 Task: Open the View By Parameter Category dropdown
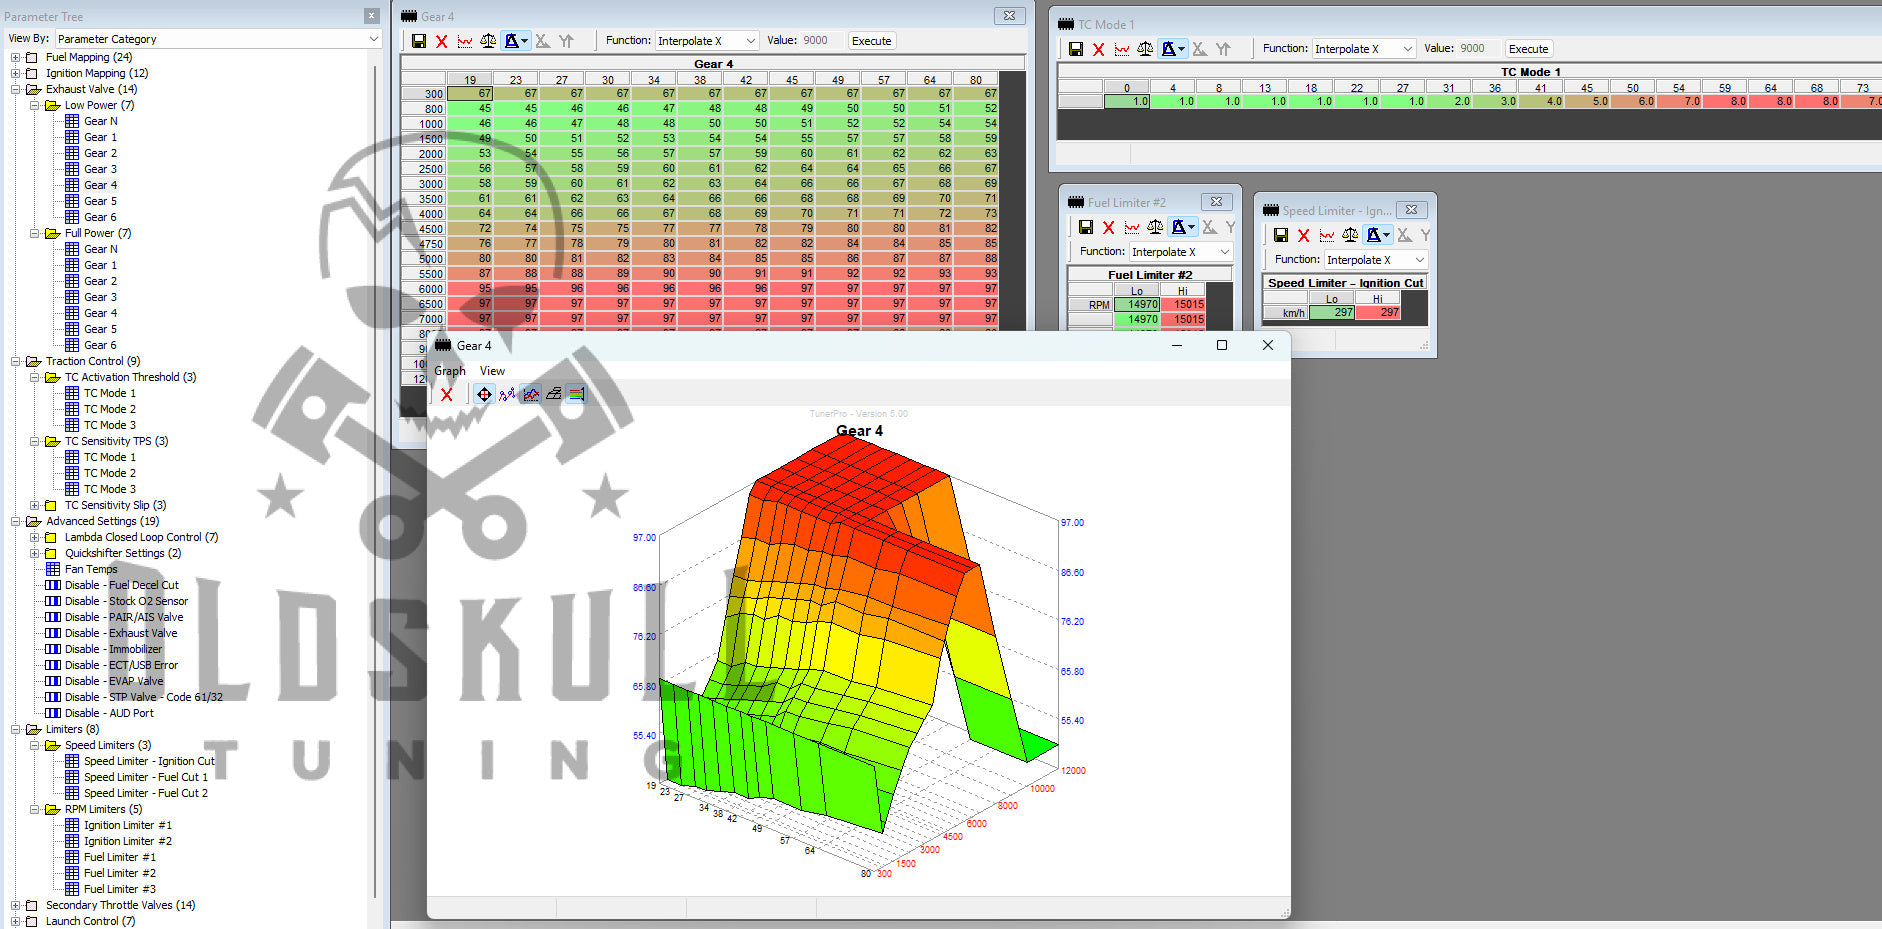point(218,39)
